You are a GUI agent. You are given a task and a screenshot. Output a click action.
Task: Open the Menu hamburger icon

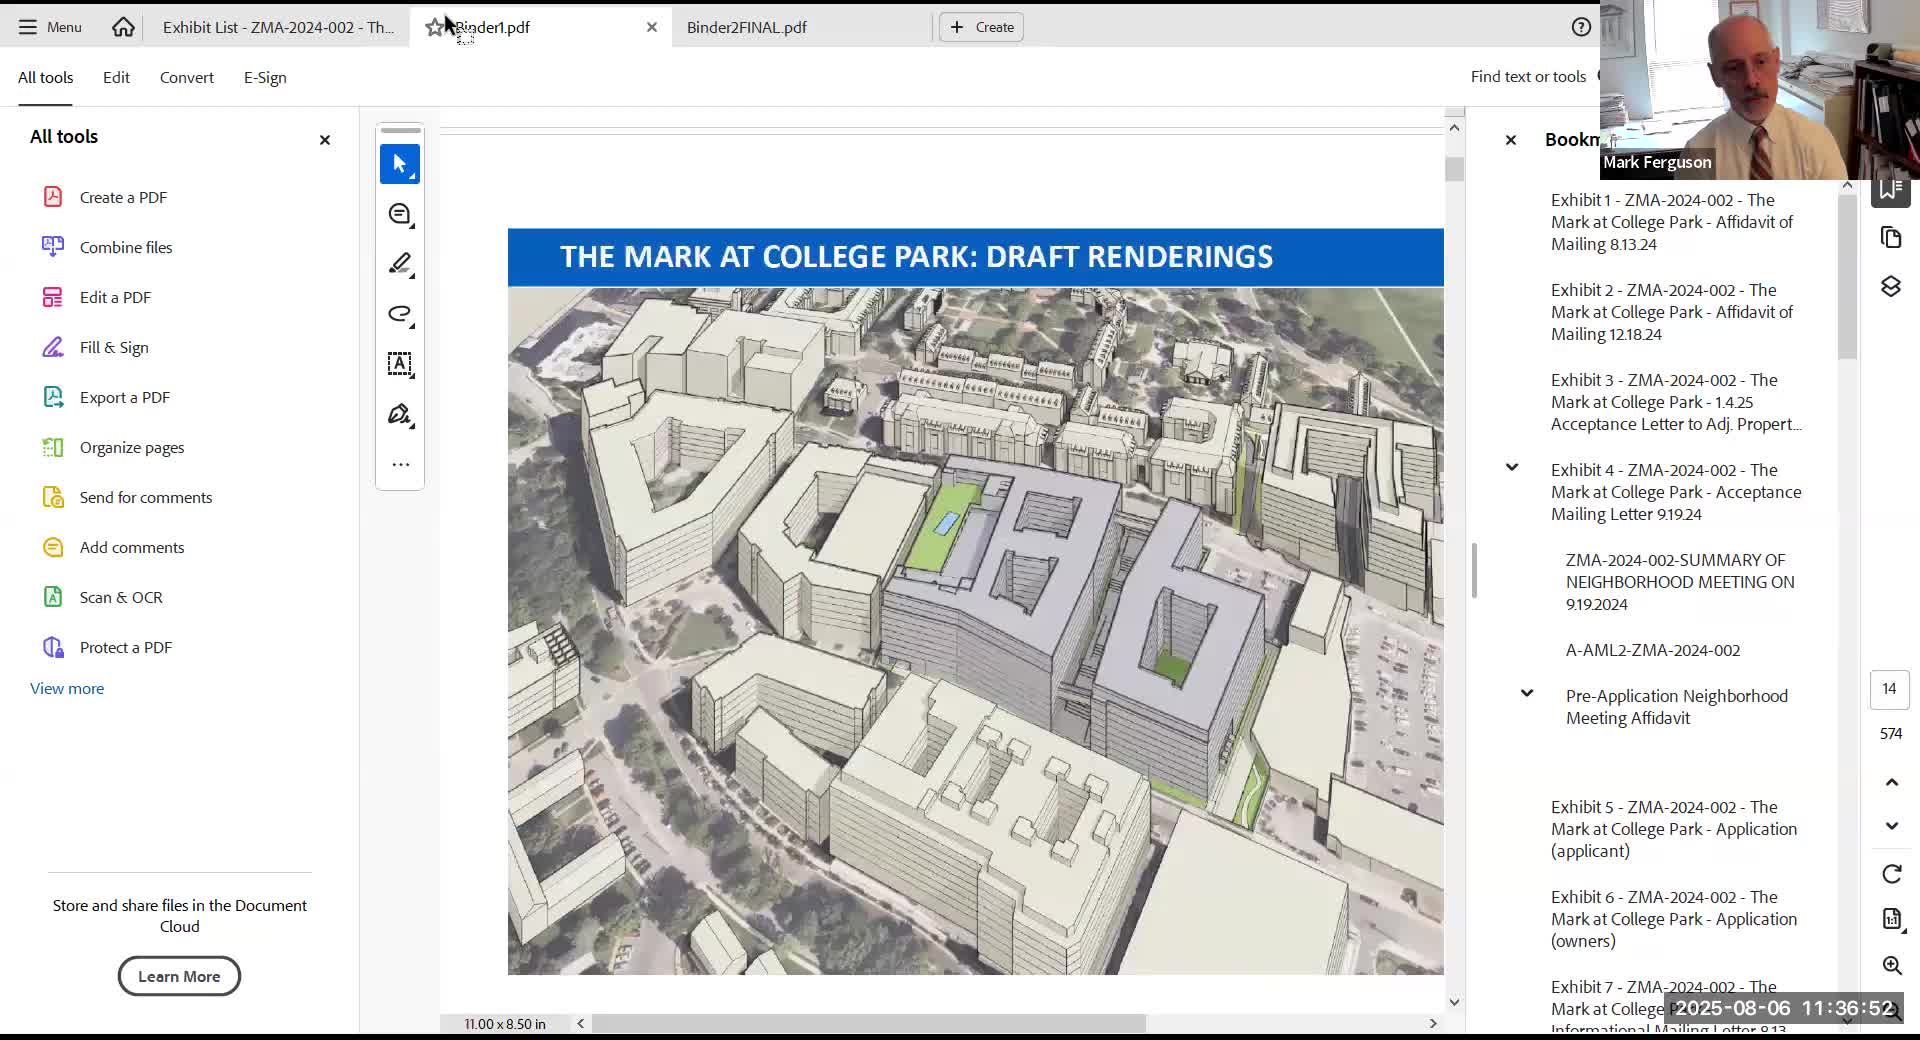[x=27, y=27]
